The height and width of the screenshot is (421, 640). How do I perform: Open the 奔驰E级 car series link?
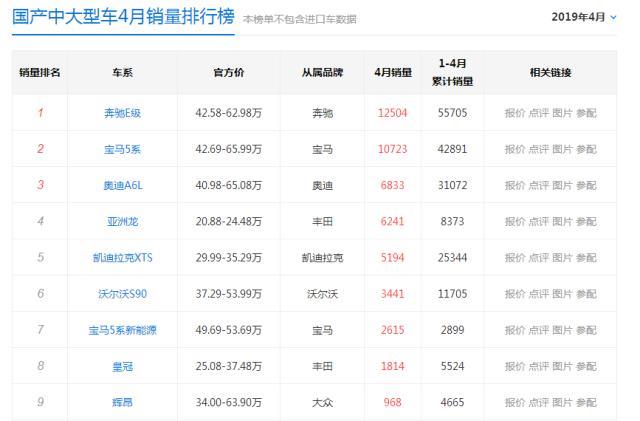[x=122, y=113]
